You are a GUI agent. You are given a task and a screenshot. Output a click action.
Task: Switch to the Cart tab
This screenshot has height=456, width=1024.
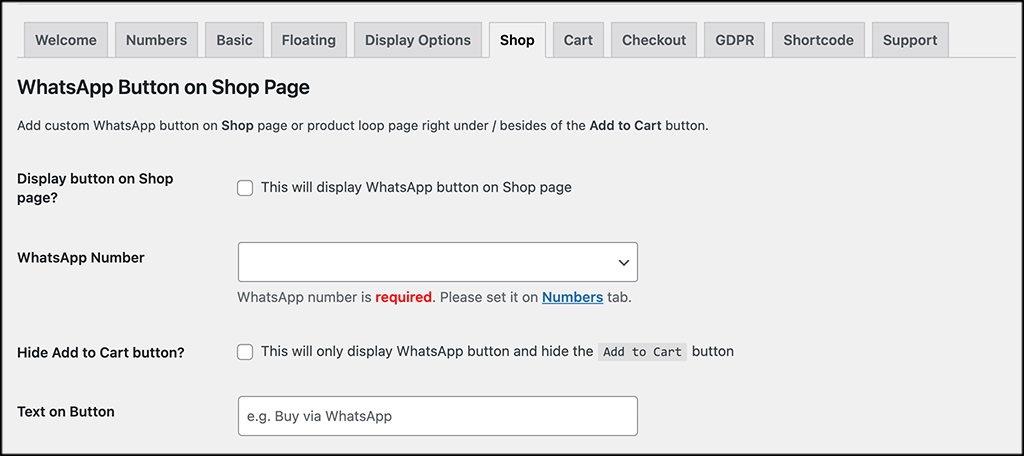(x=578, y=40)
